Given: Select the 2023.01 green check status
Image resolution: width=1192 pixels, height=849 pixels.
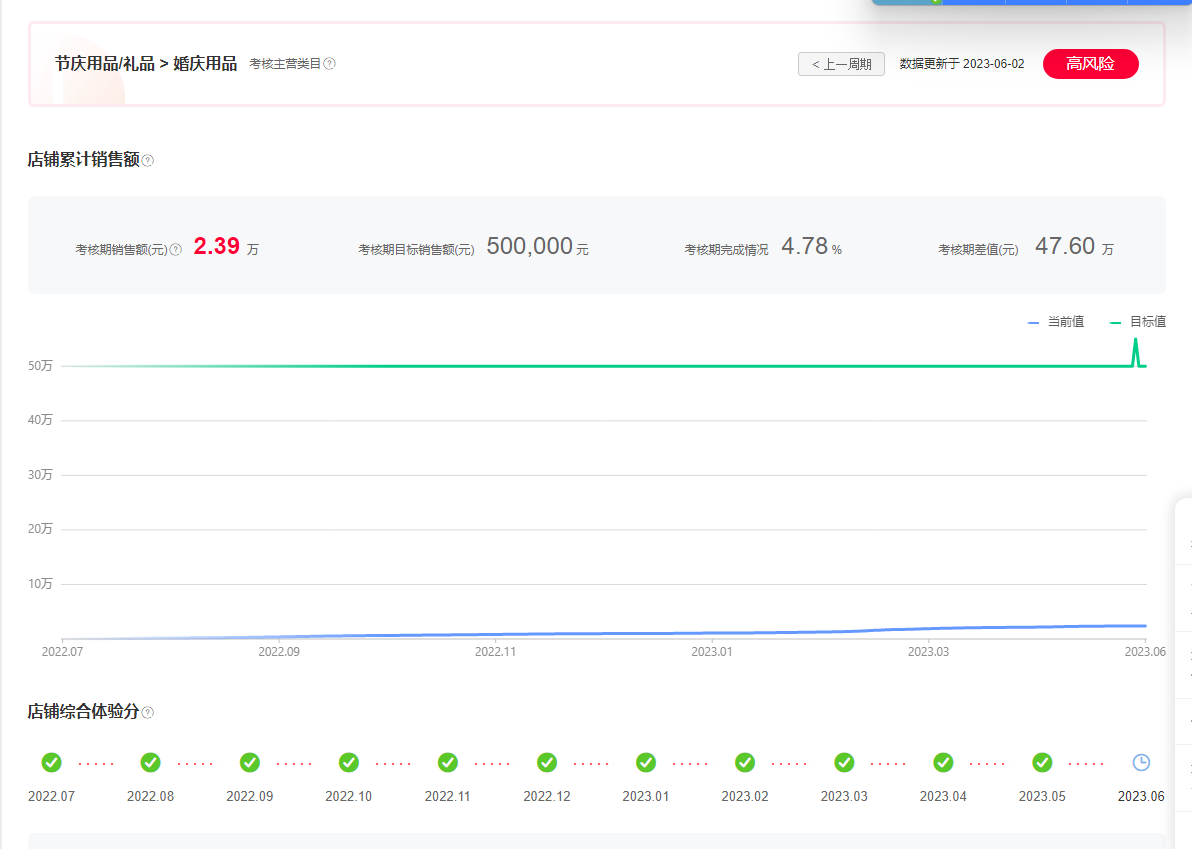Looking at the screenshot, I should 646,762.
